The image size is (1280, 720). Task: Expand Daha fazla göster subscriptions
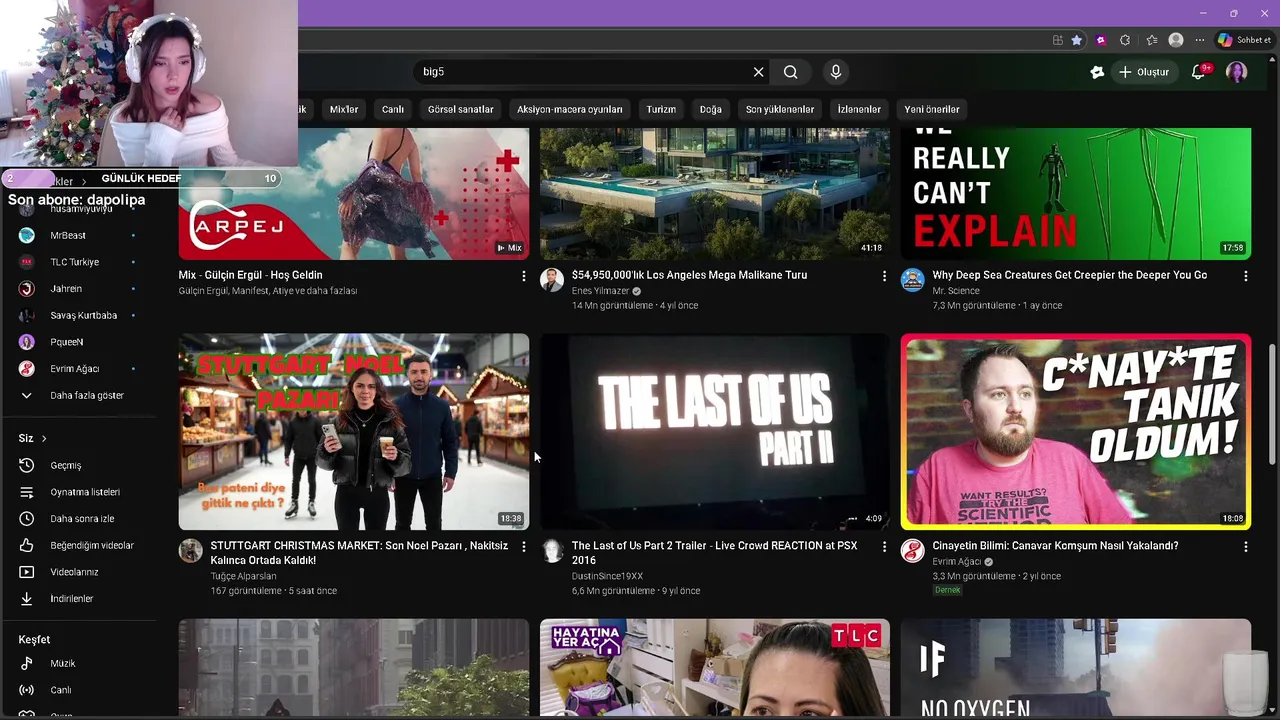pos(85,395)
